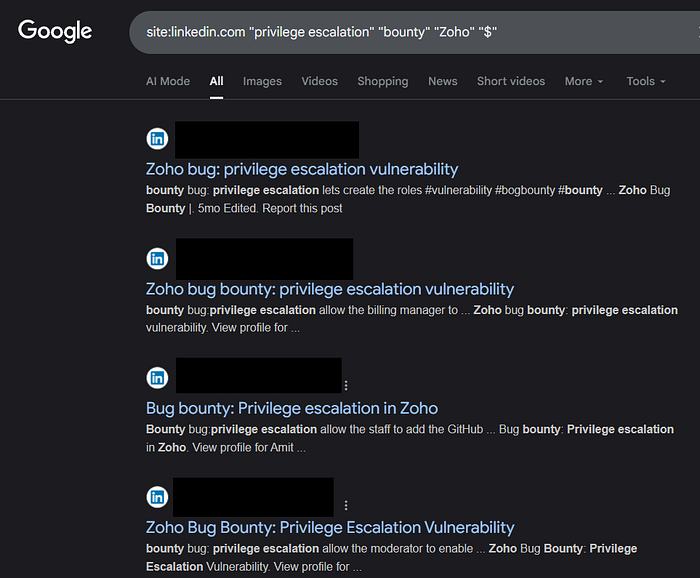700x578 pixels.
Task: Open the Shopping tab
Action: pos(382,81)
